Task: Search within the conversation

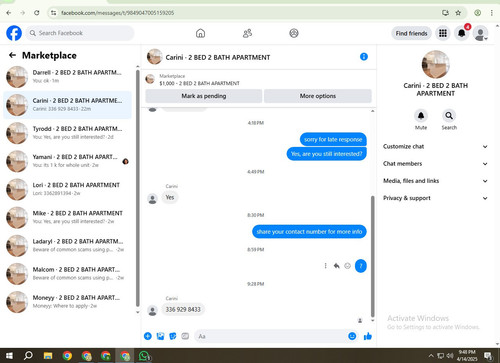Action: pyautogui.click(x=449, y=116)
